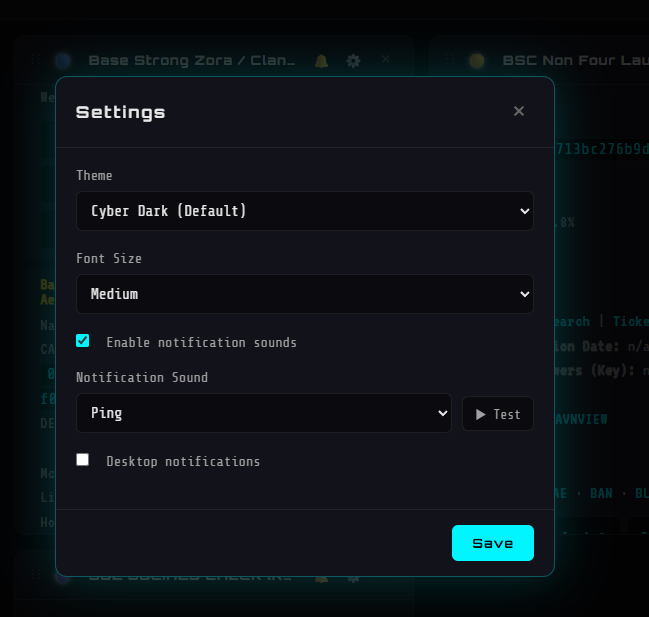Open the Theme dropdown showing Cyber Dark
The width and height of the screenshot is (649, 617).
305,211
